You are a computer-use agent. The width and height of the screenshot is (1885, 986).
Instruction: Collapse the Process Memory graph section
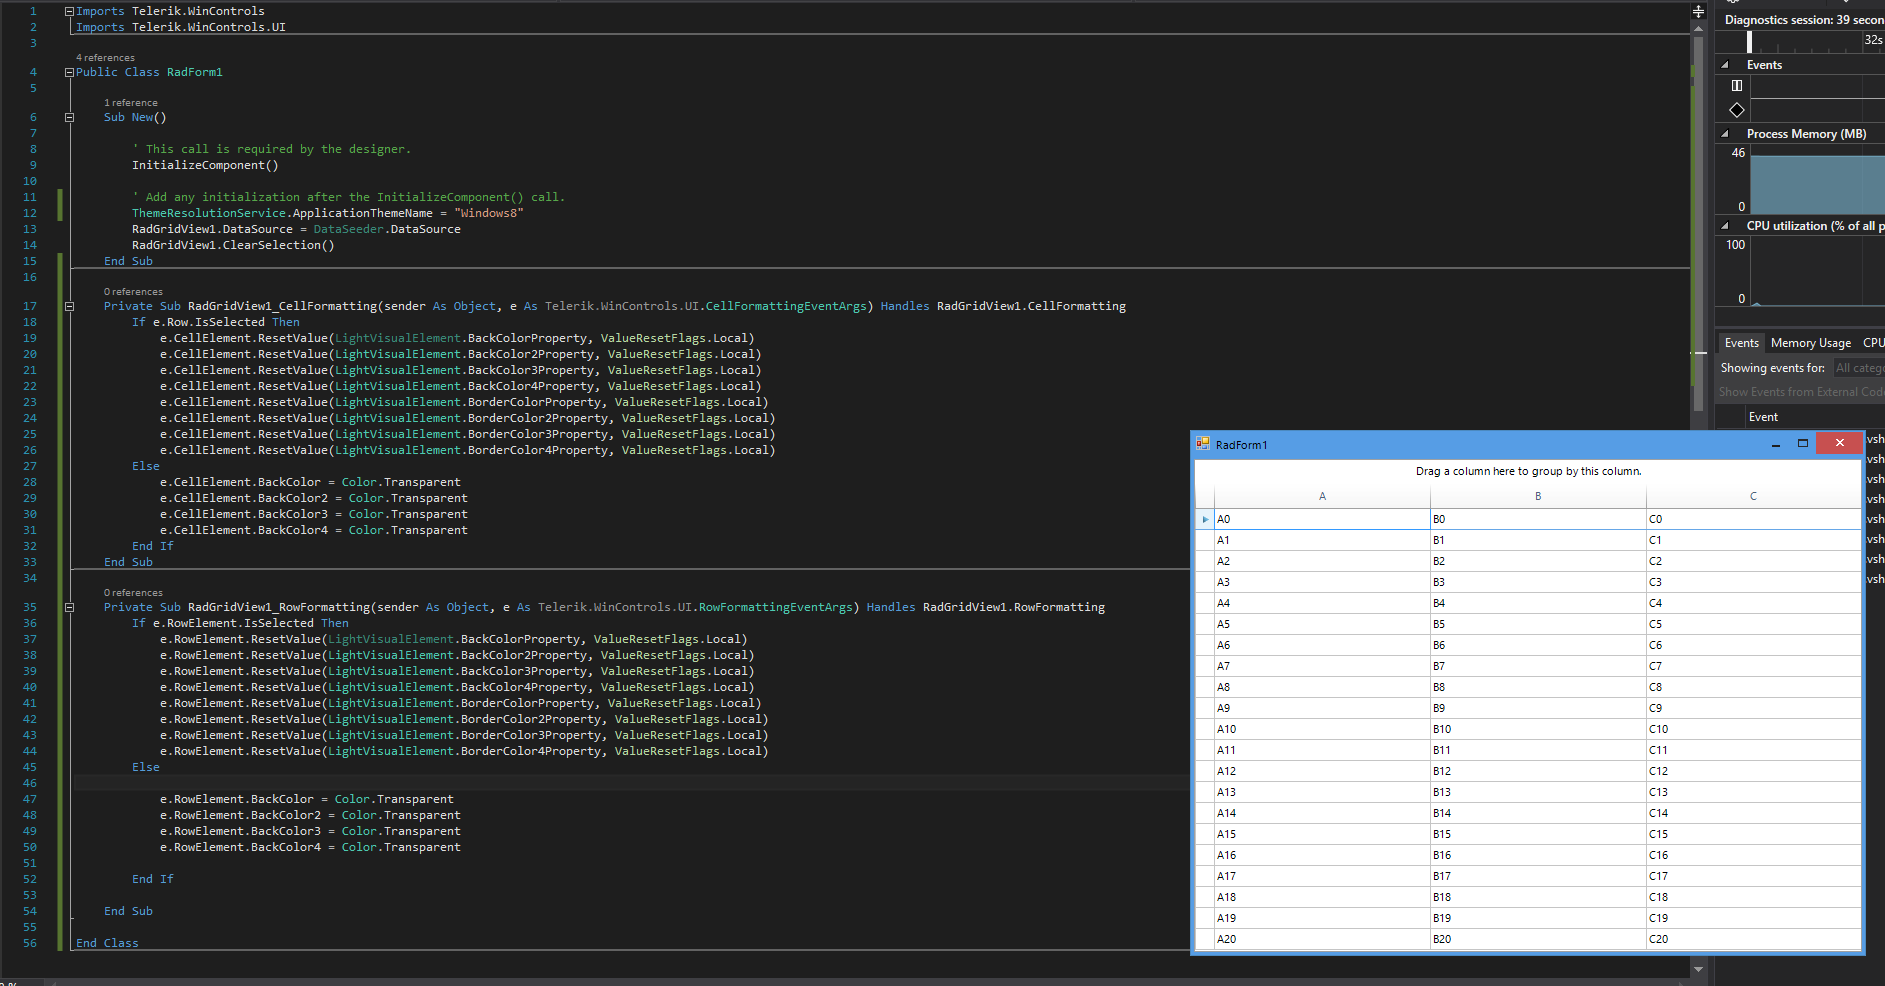1725,134
